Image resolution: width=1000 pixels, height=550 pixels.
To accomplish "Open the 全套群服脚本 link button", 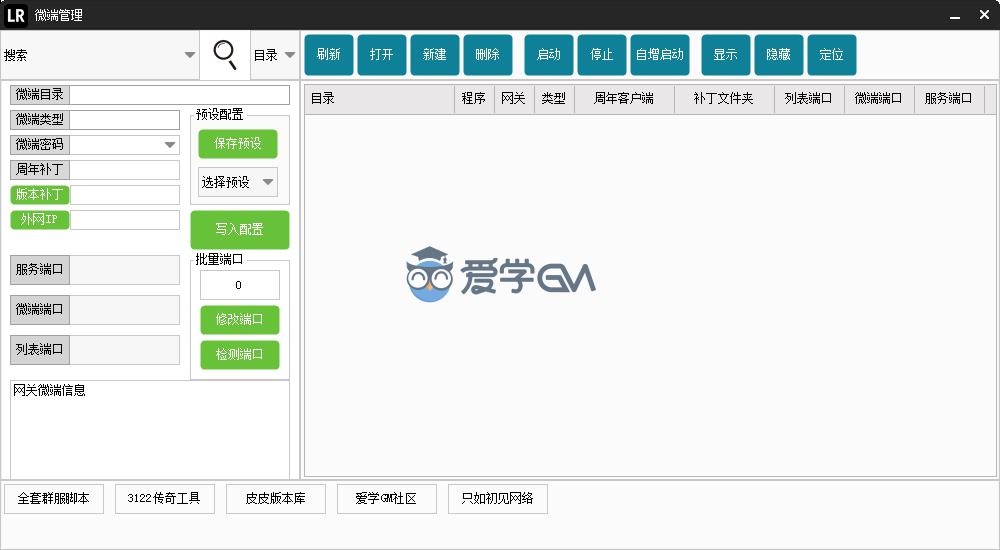I will 54,499.
